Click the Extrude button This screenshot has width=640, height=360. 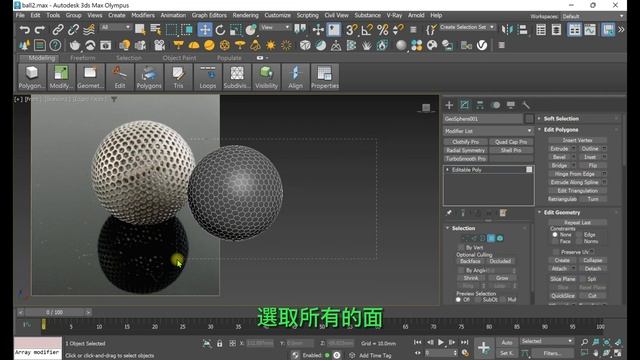[x=559, y=149]
